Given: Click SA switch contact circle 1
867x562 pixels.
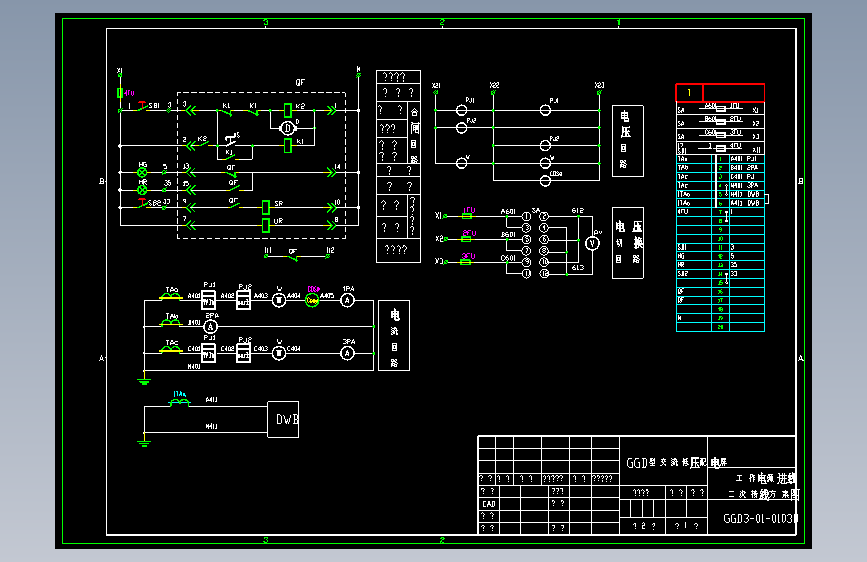Looking at the screenshot, I should (526, 216).
